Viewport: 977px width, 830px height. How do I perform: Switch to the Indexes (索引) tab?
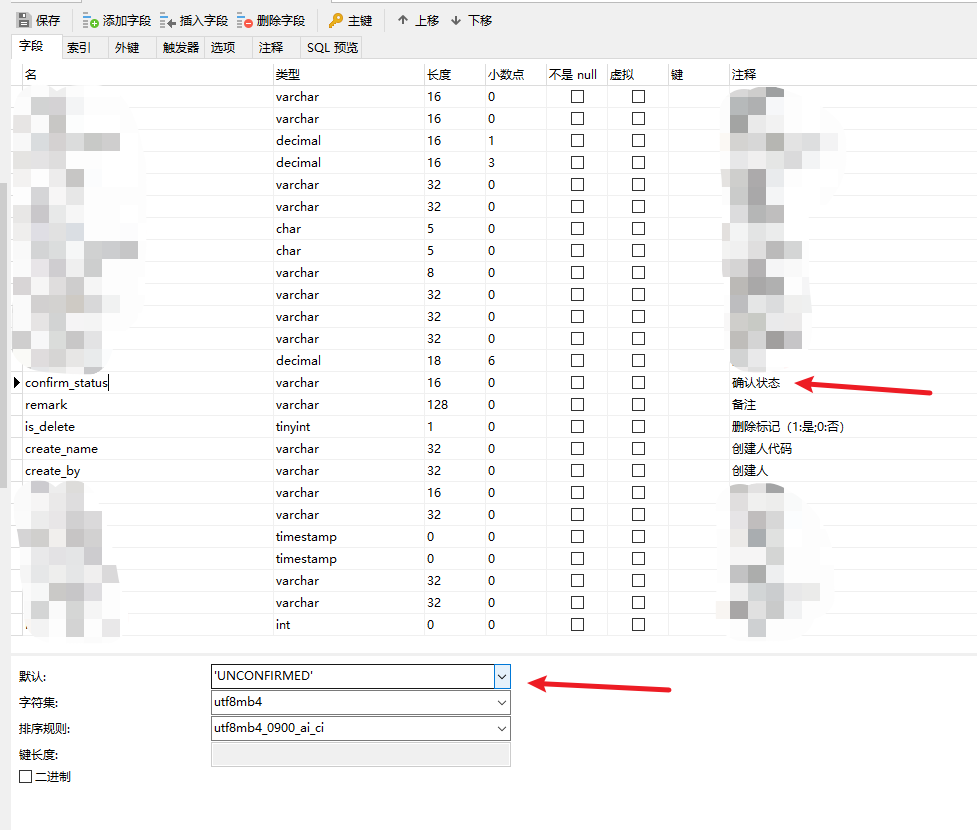tap(79, 47)
